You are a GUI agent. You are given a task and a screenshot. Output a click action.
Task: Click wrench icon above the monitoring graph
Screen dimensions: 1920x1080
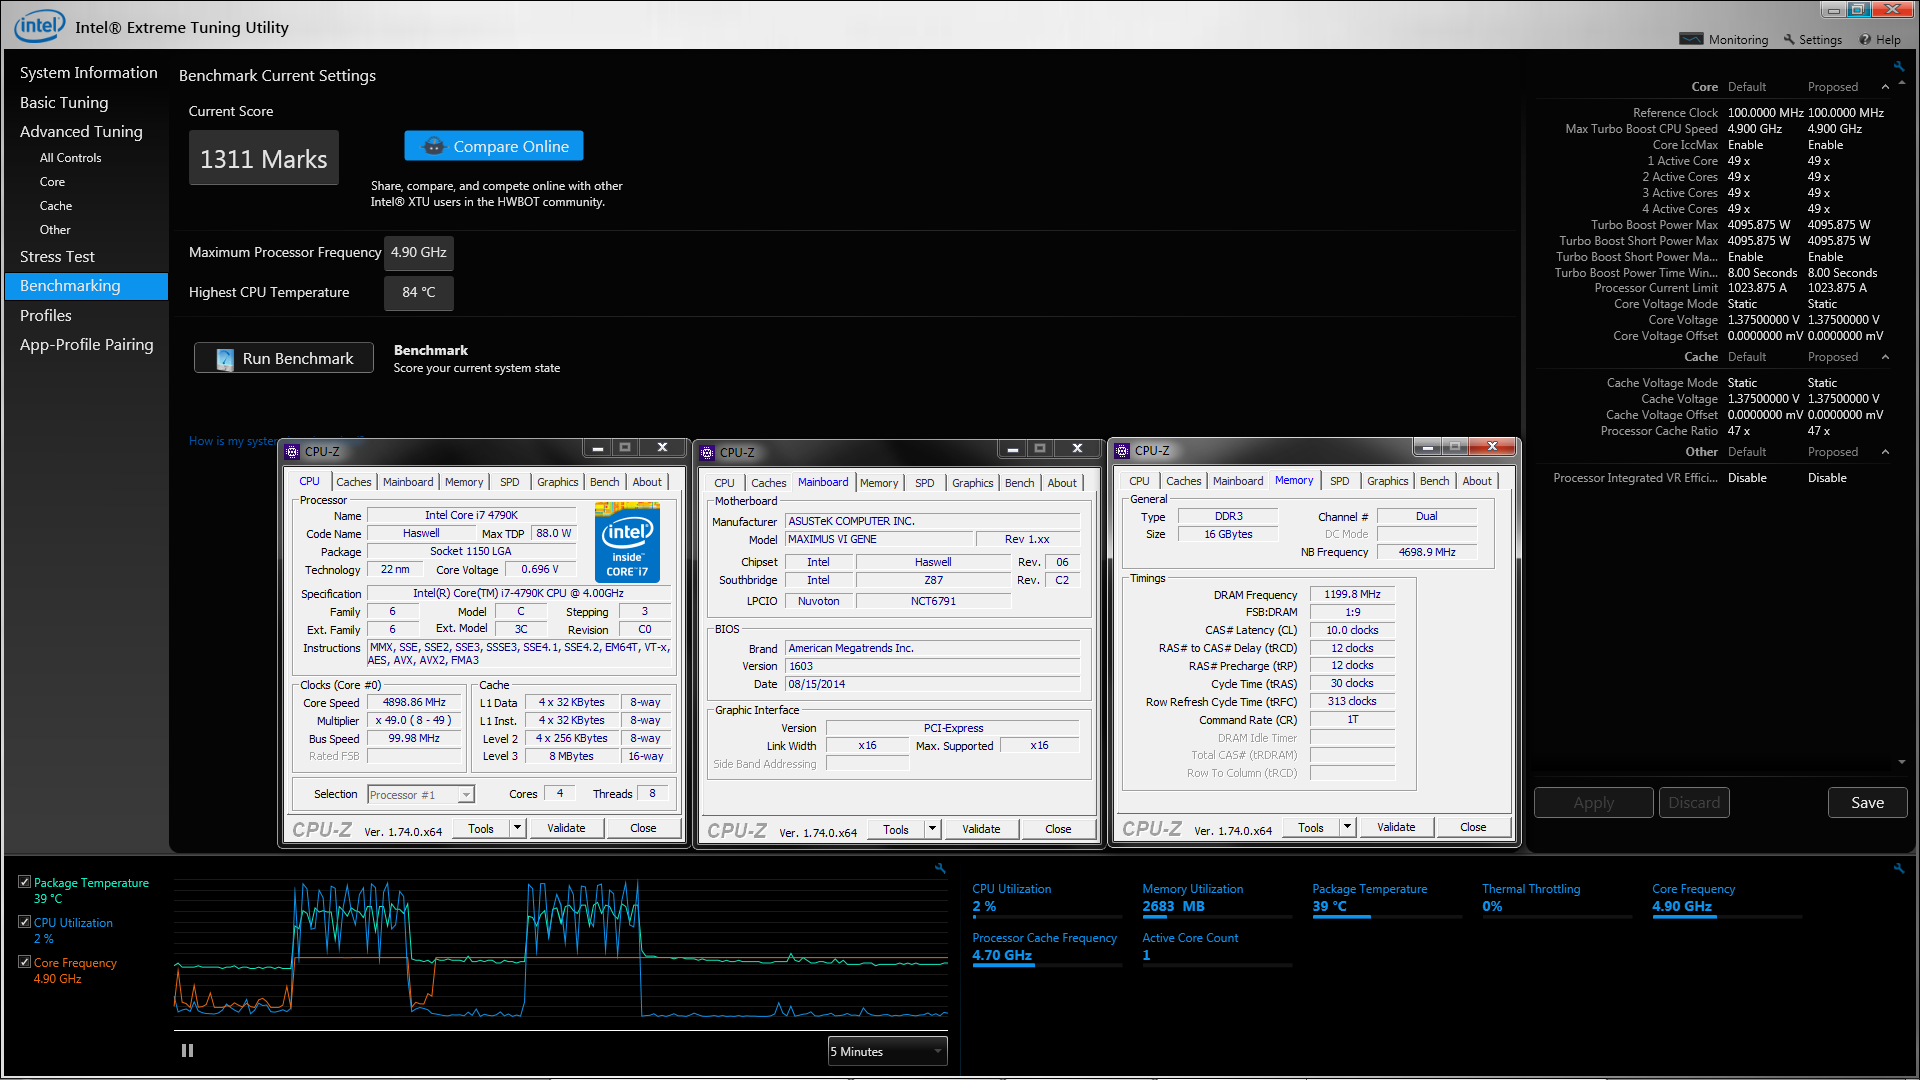[x=940, y=868]
